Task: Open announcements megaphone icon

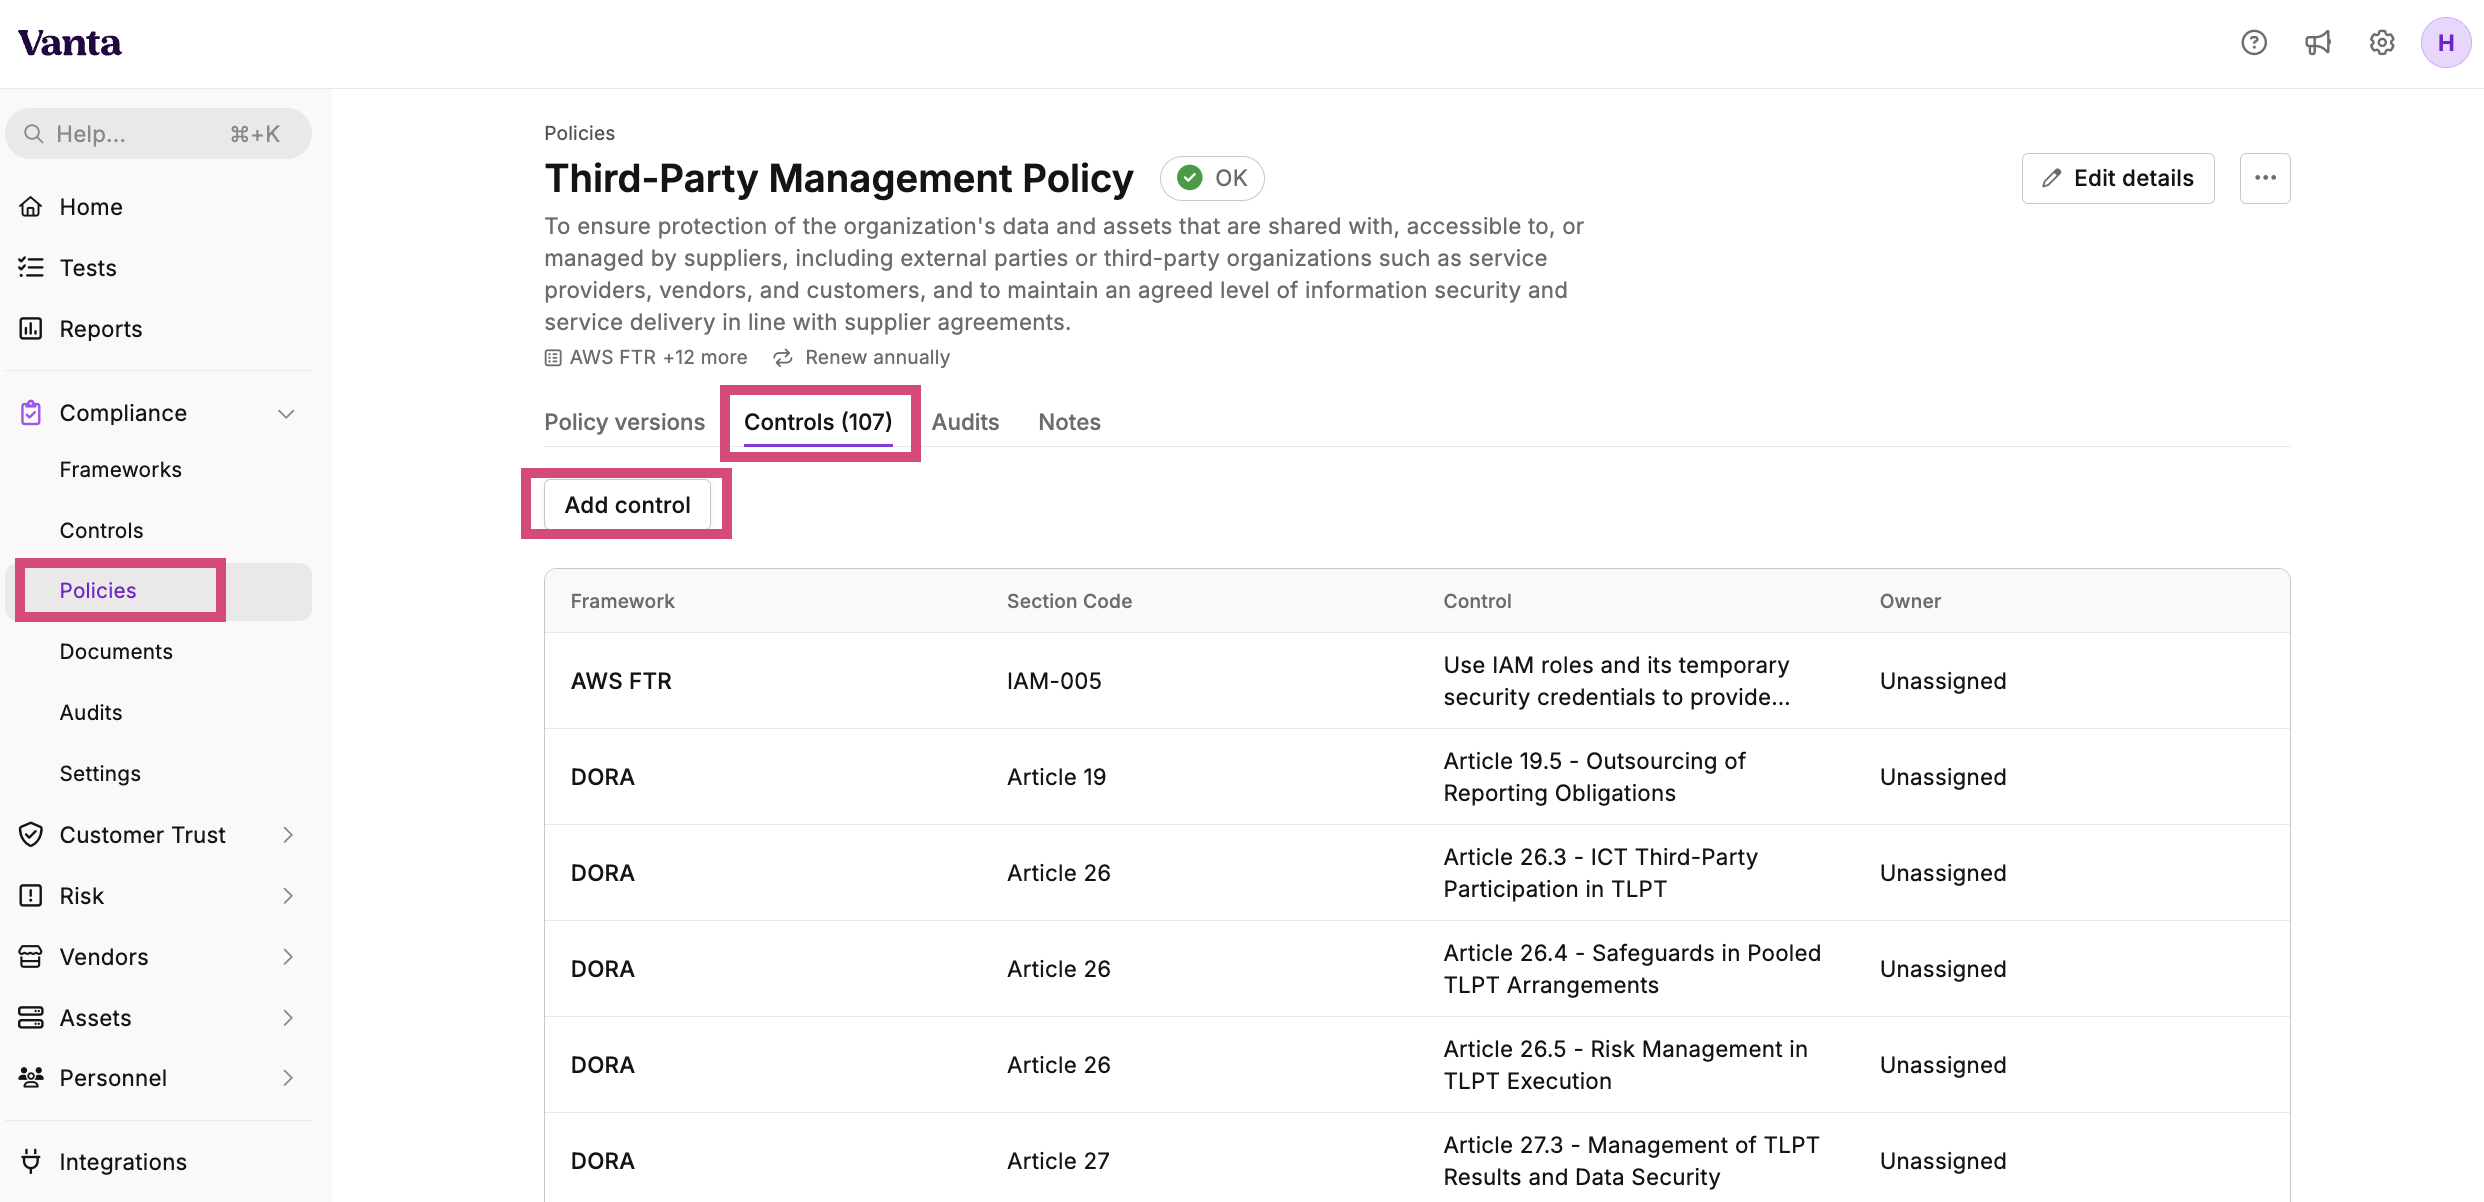Action: pyautogui.click(x=2318, y=43)
